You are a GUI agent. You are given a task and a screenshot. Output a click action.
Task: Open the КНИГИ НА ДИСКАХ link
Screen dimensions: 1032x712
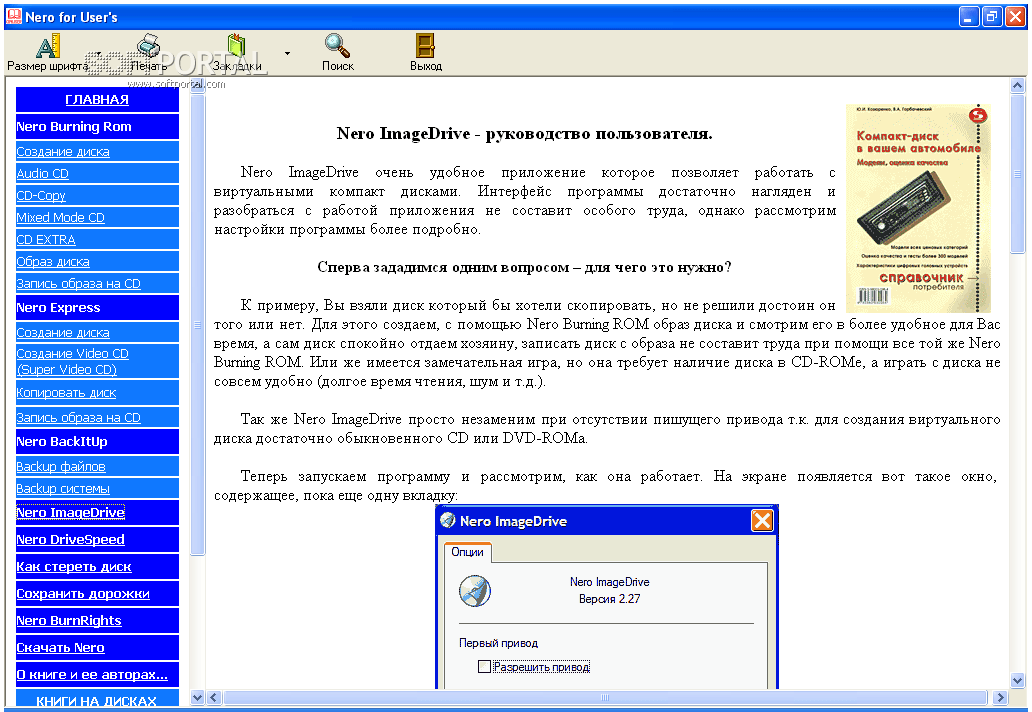(96, 701)
